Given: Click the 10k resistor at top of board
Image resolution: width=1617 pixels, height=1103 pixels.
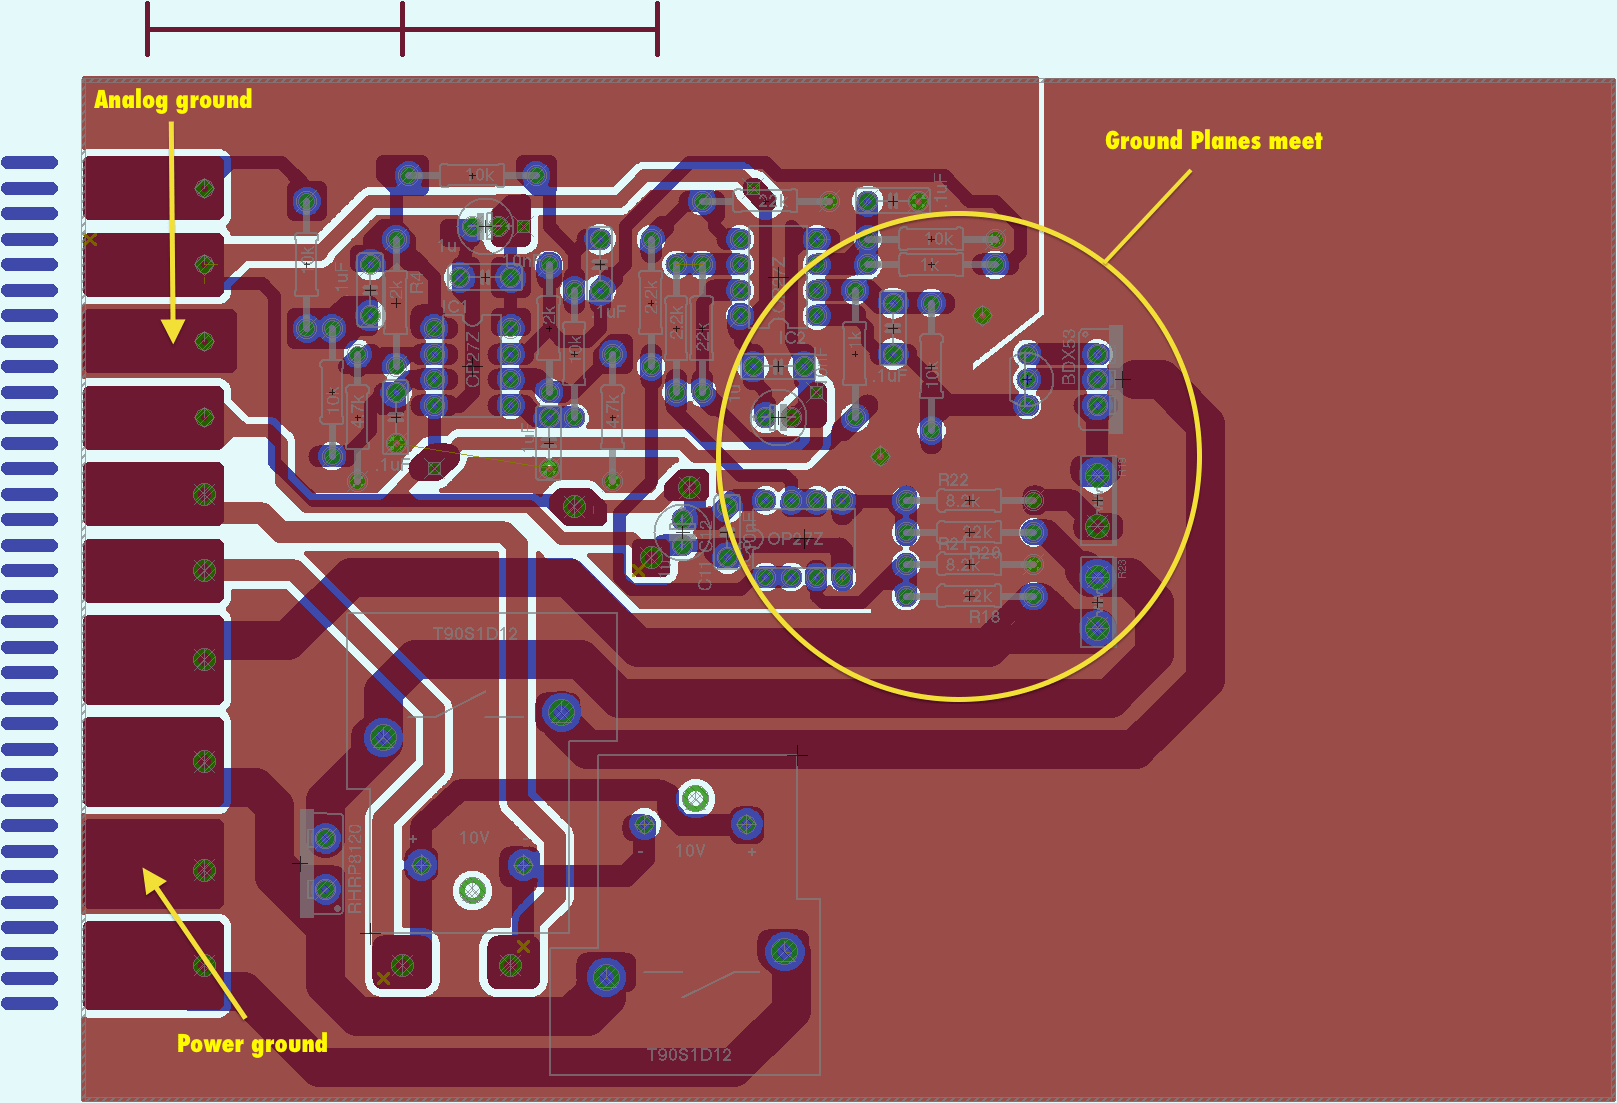Looking at the screenshot, I should coord(472,175).
